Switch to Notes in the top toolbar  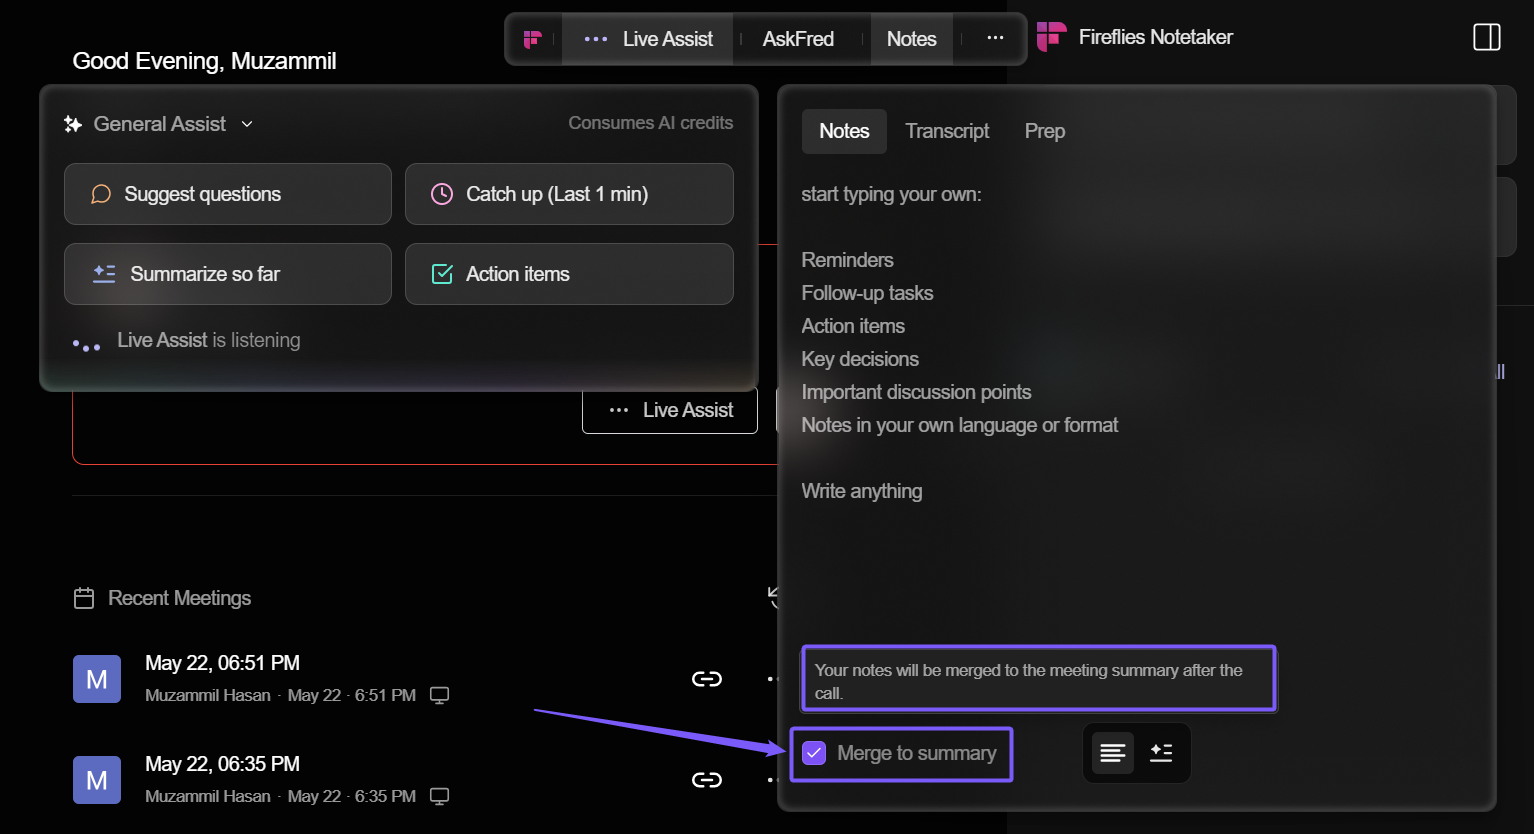click(x=911, y=39)
